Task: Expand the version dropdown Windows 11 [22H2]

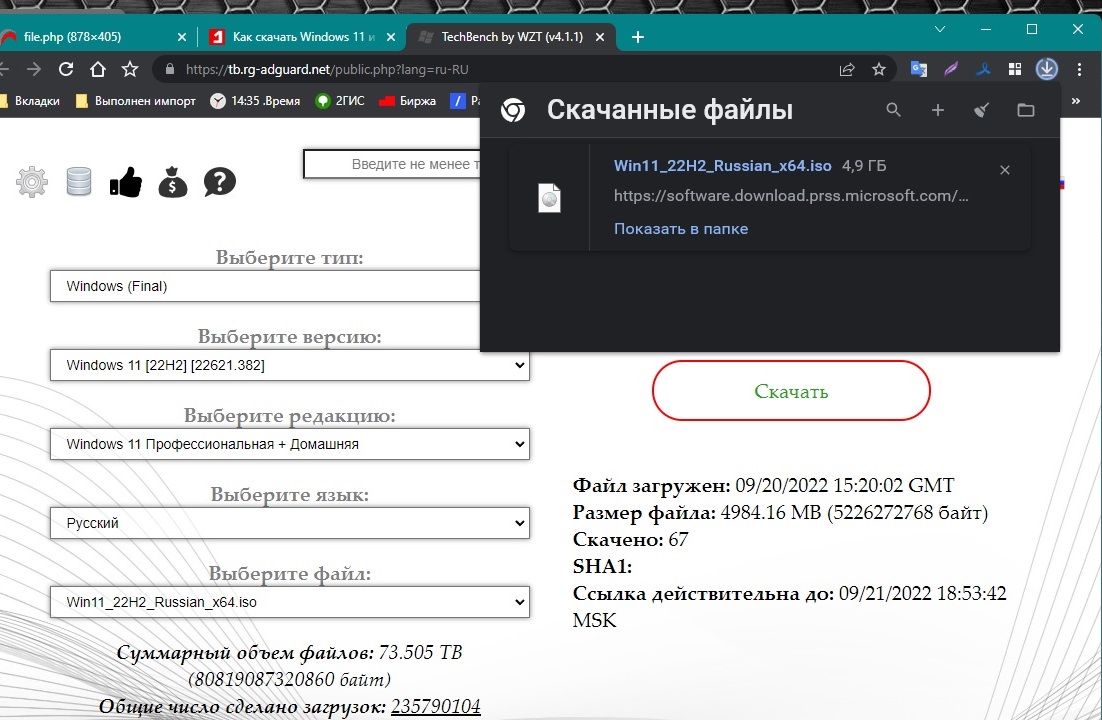Action: pyautogui.click(x=290, y=365)
